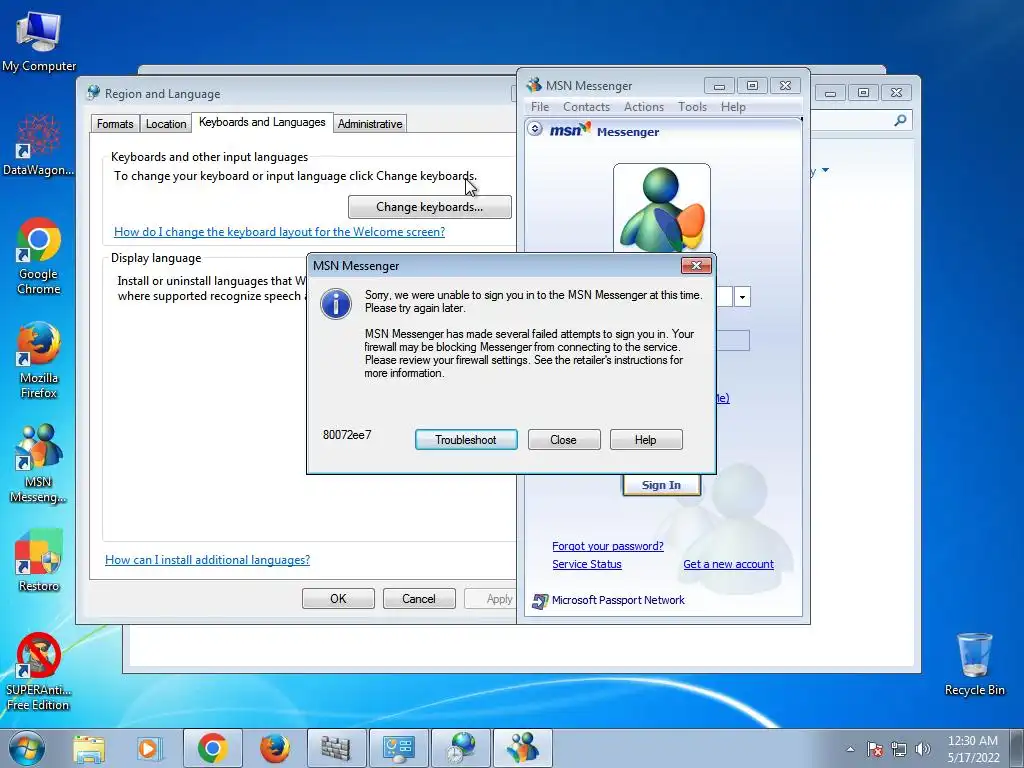Click the MSN Messenger title bar icon
This screenshot has width=1024, height=768.
click(x=534, y=85)
